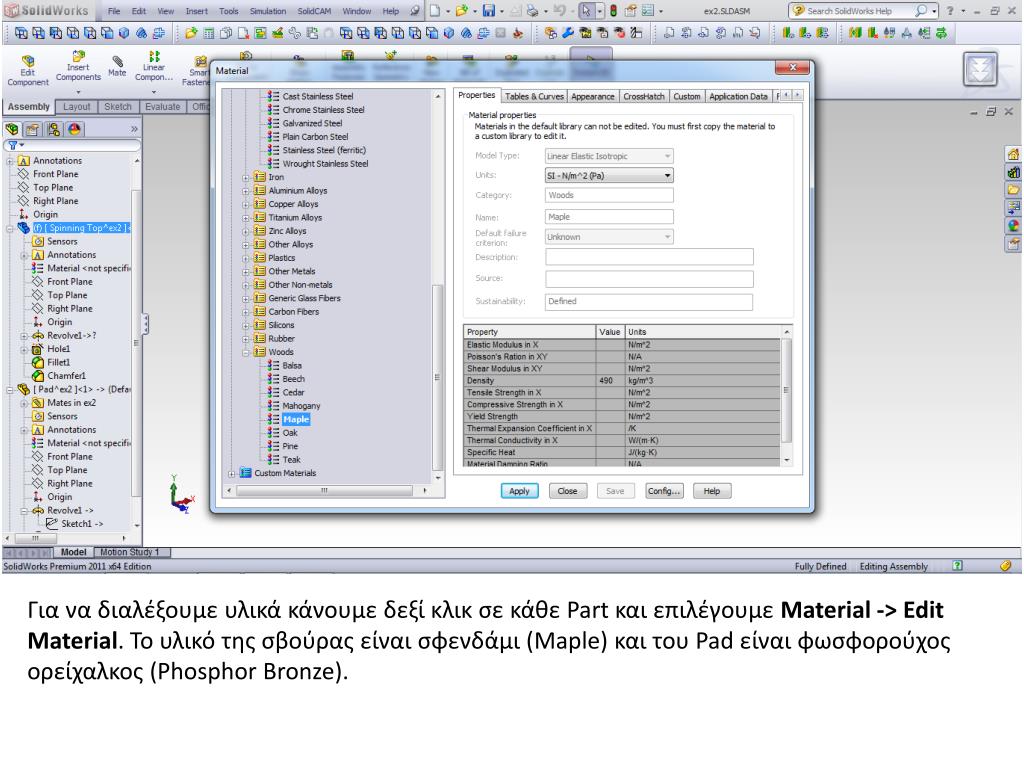Click the Linear Component Pattern icon
Image resolution: width=1024 pixels, height=768 pixels.
click(154, 56)
